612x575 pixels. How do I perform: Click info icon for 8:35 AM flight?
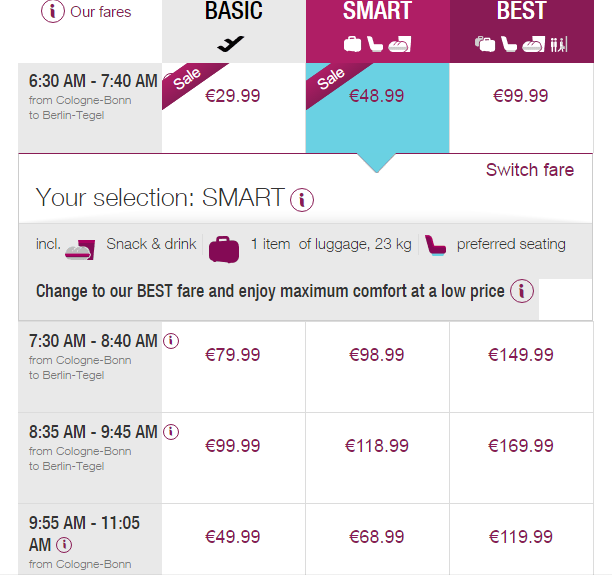pyautogui.click(x=171, y=432)
